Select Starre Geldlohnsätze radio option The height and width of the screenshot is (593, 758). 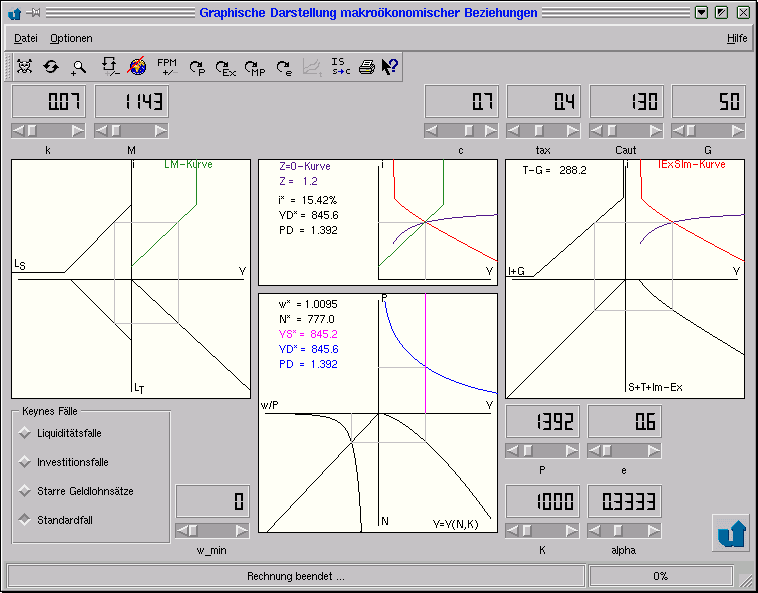coord(24,491)
